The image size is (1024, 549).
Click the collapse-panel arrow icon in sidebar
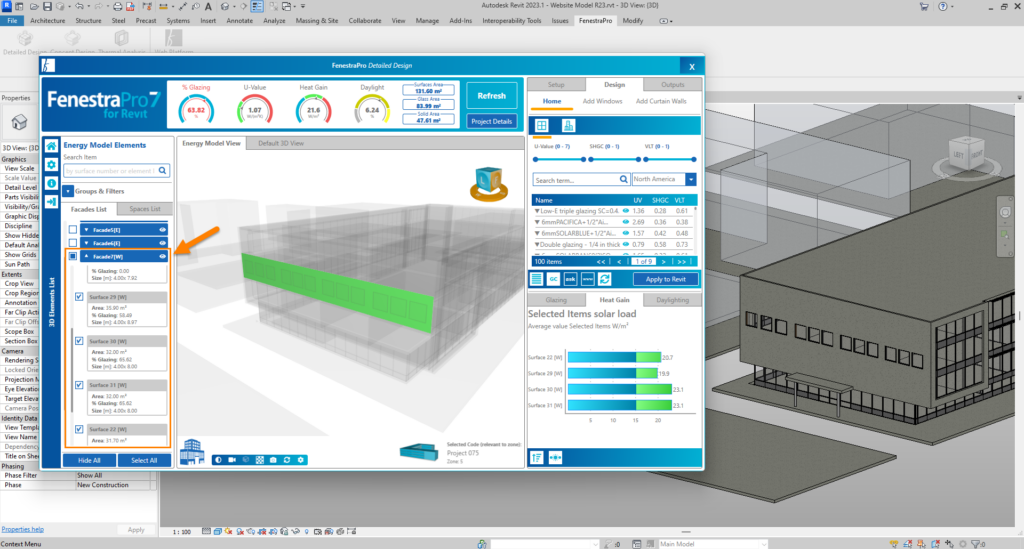pos(51,202)
